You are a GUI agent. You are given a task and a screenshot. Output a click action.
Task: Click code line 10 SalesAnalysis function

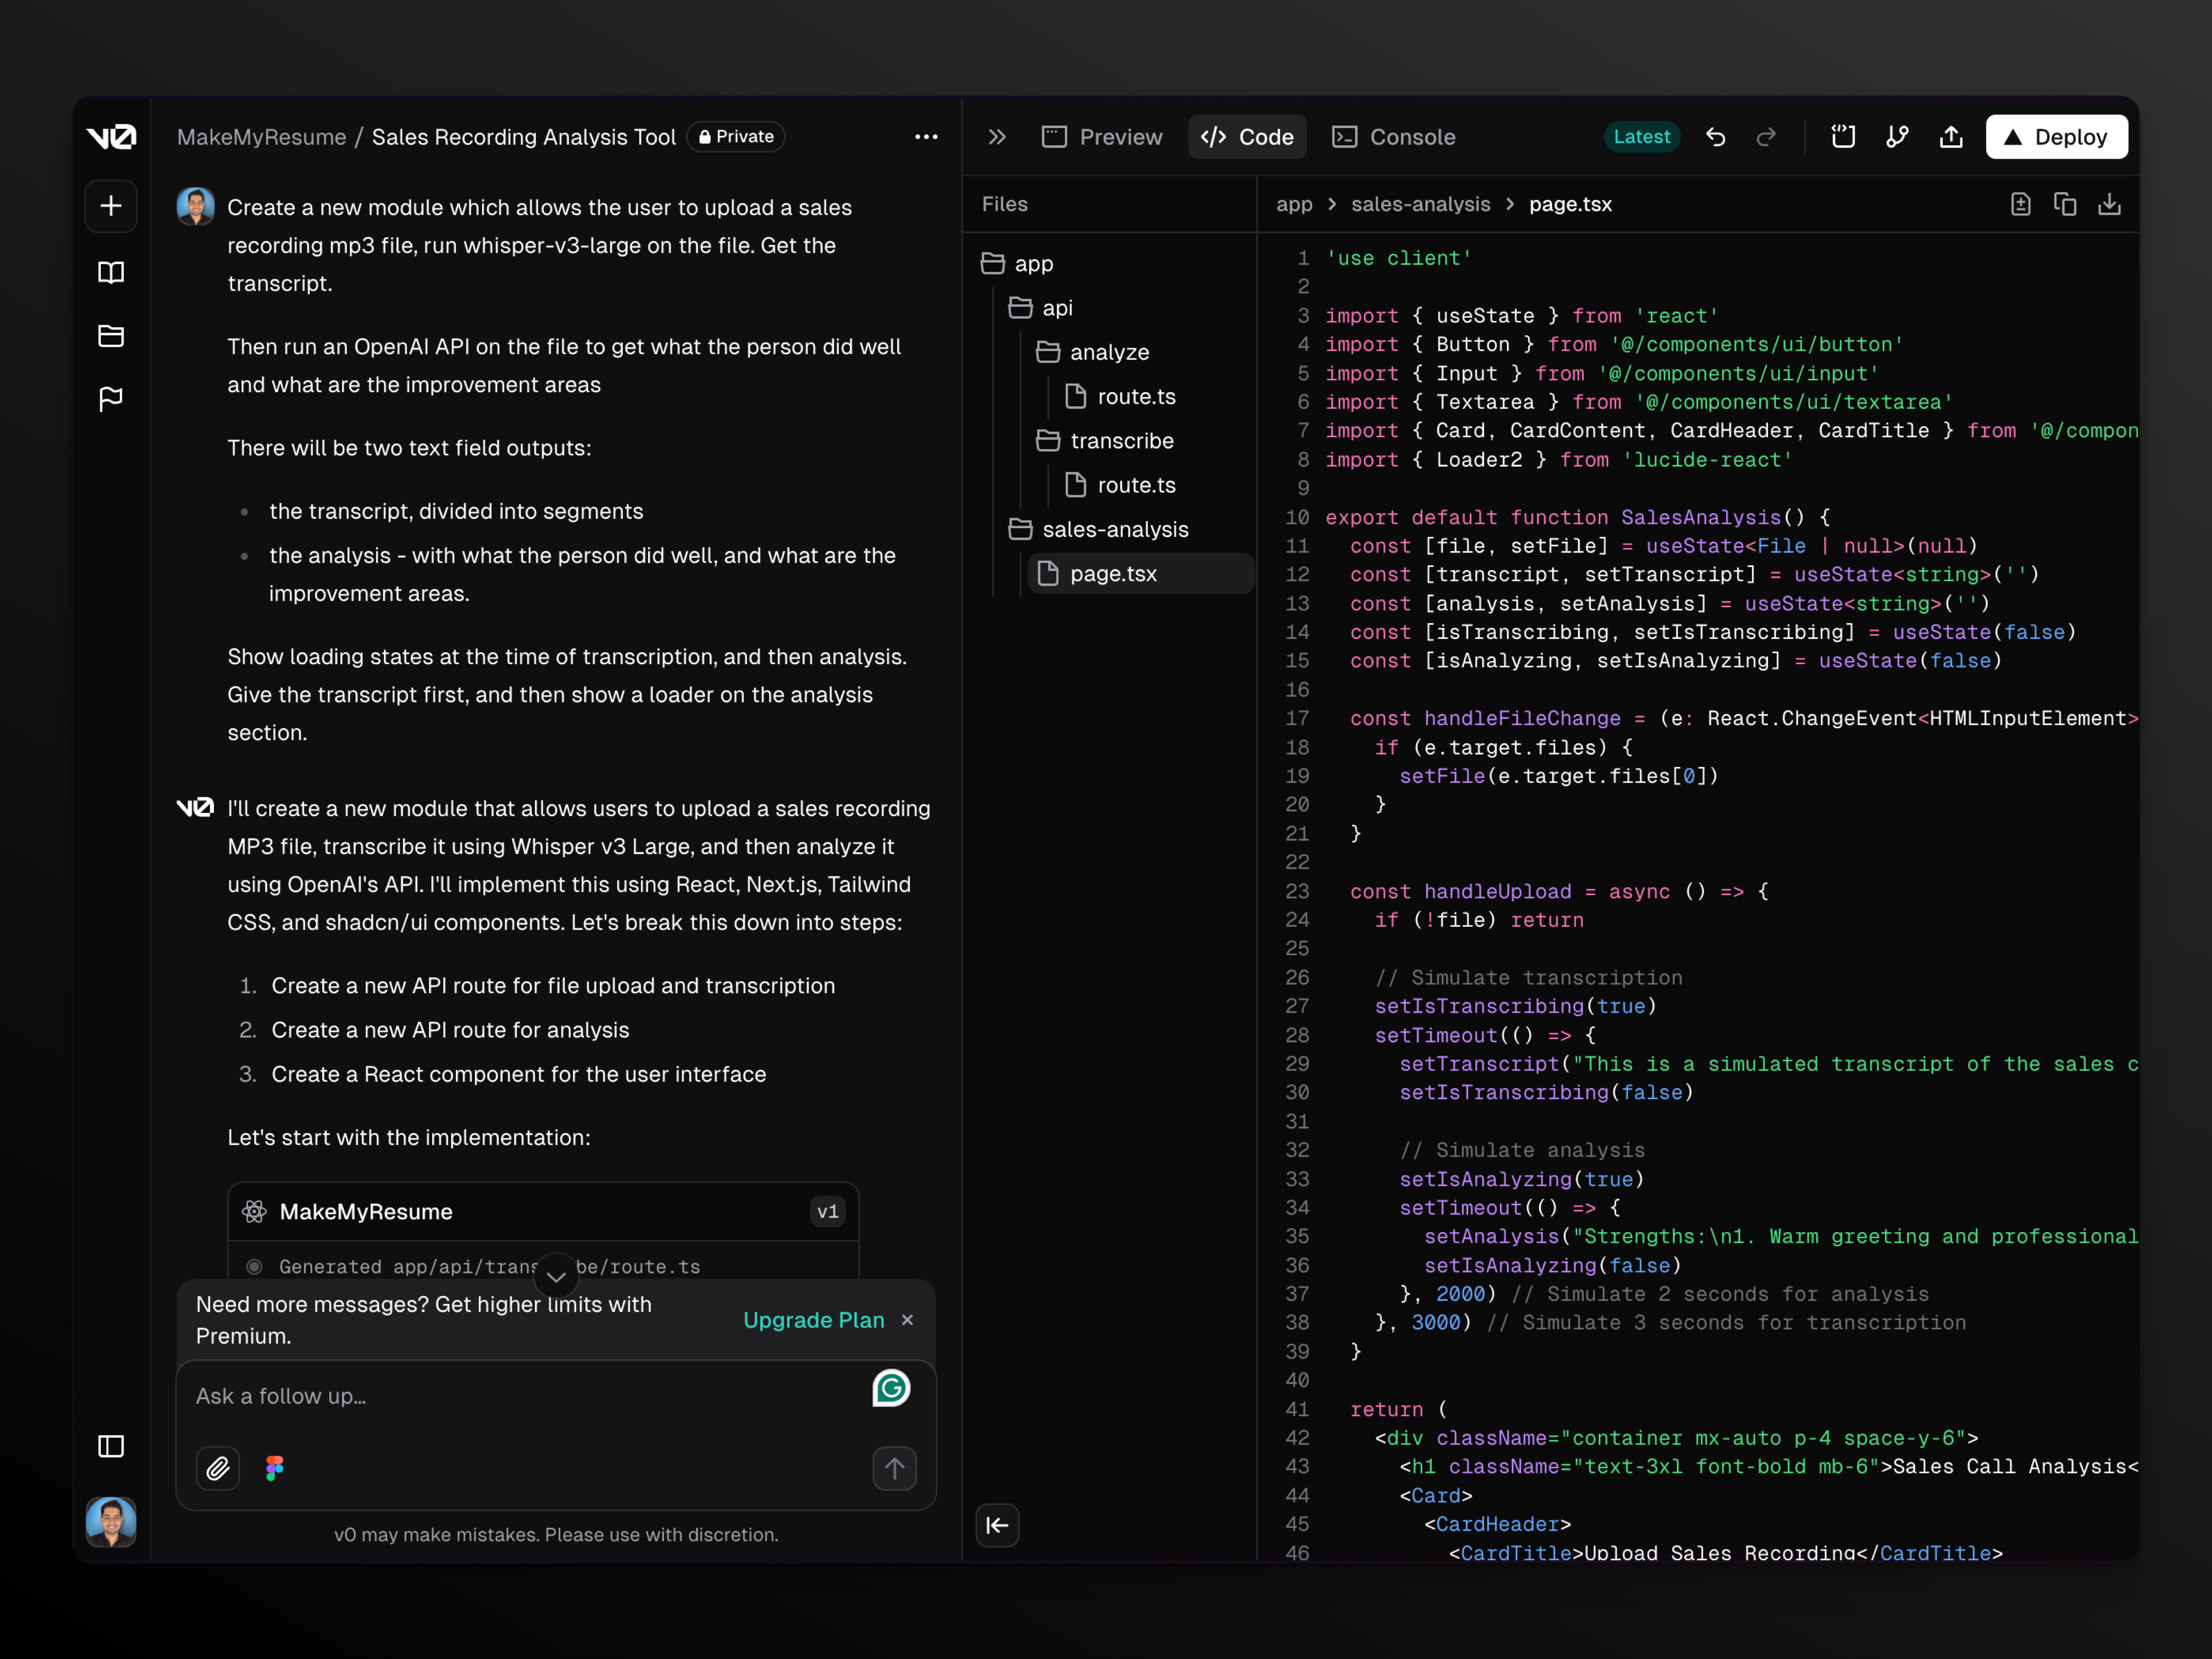[x=1578, y=517]
